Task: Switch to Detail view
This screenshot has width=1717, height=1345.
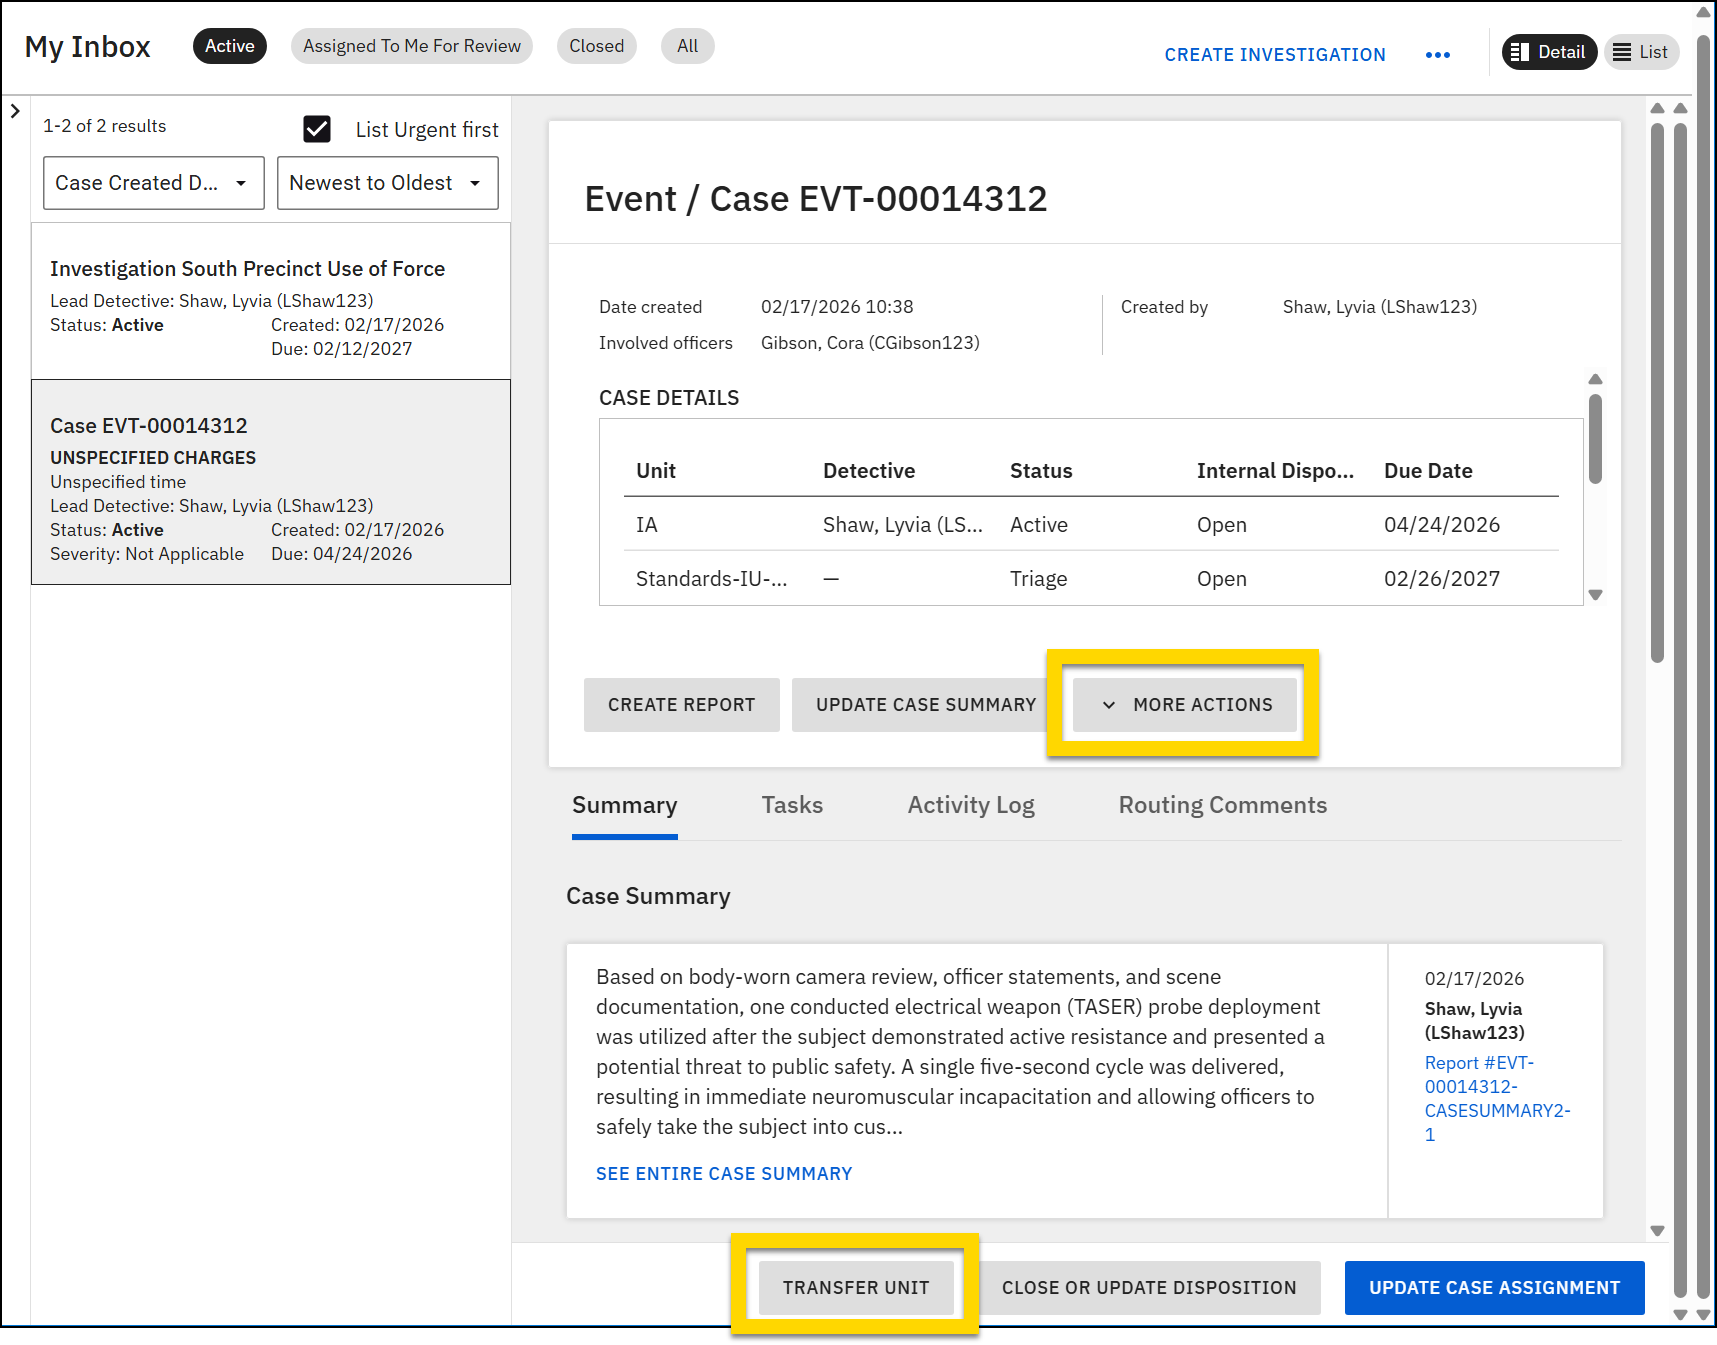Action: coord(1548,52)
